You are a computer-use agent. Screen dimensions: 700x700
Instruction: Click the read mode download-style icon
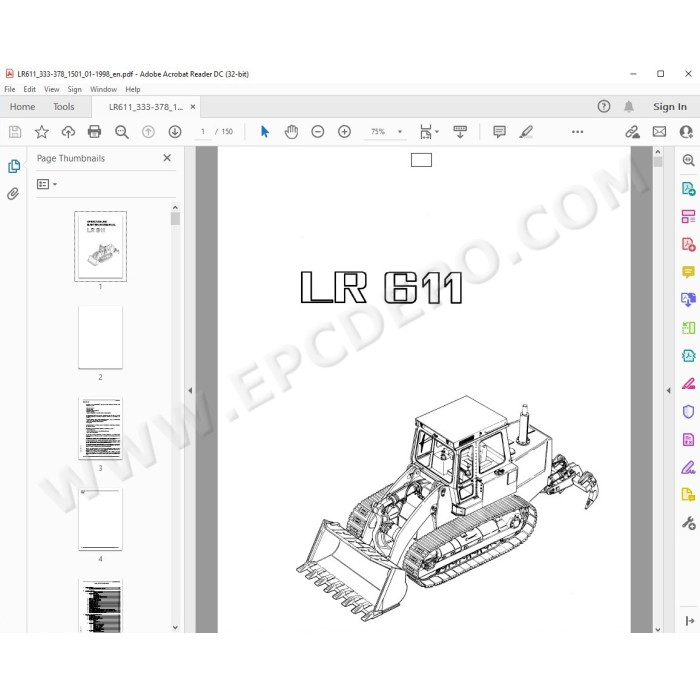click(460, 132)
